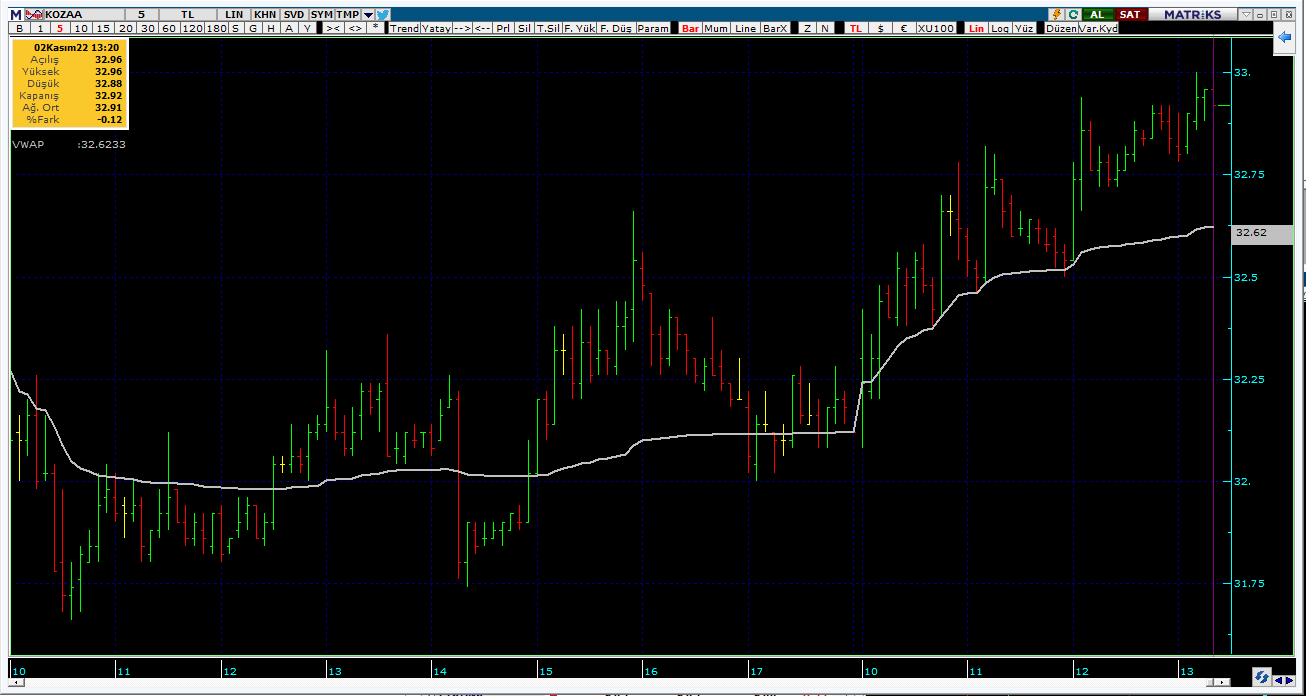The width and height of the screenshot is (1306, 696).
Task: Click the LIN header button
Action: pos(234,15)
